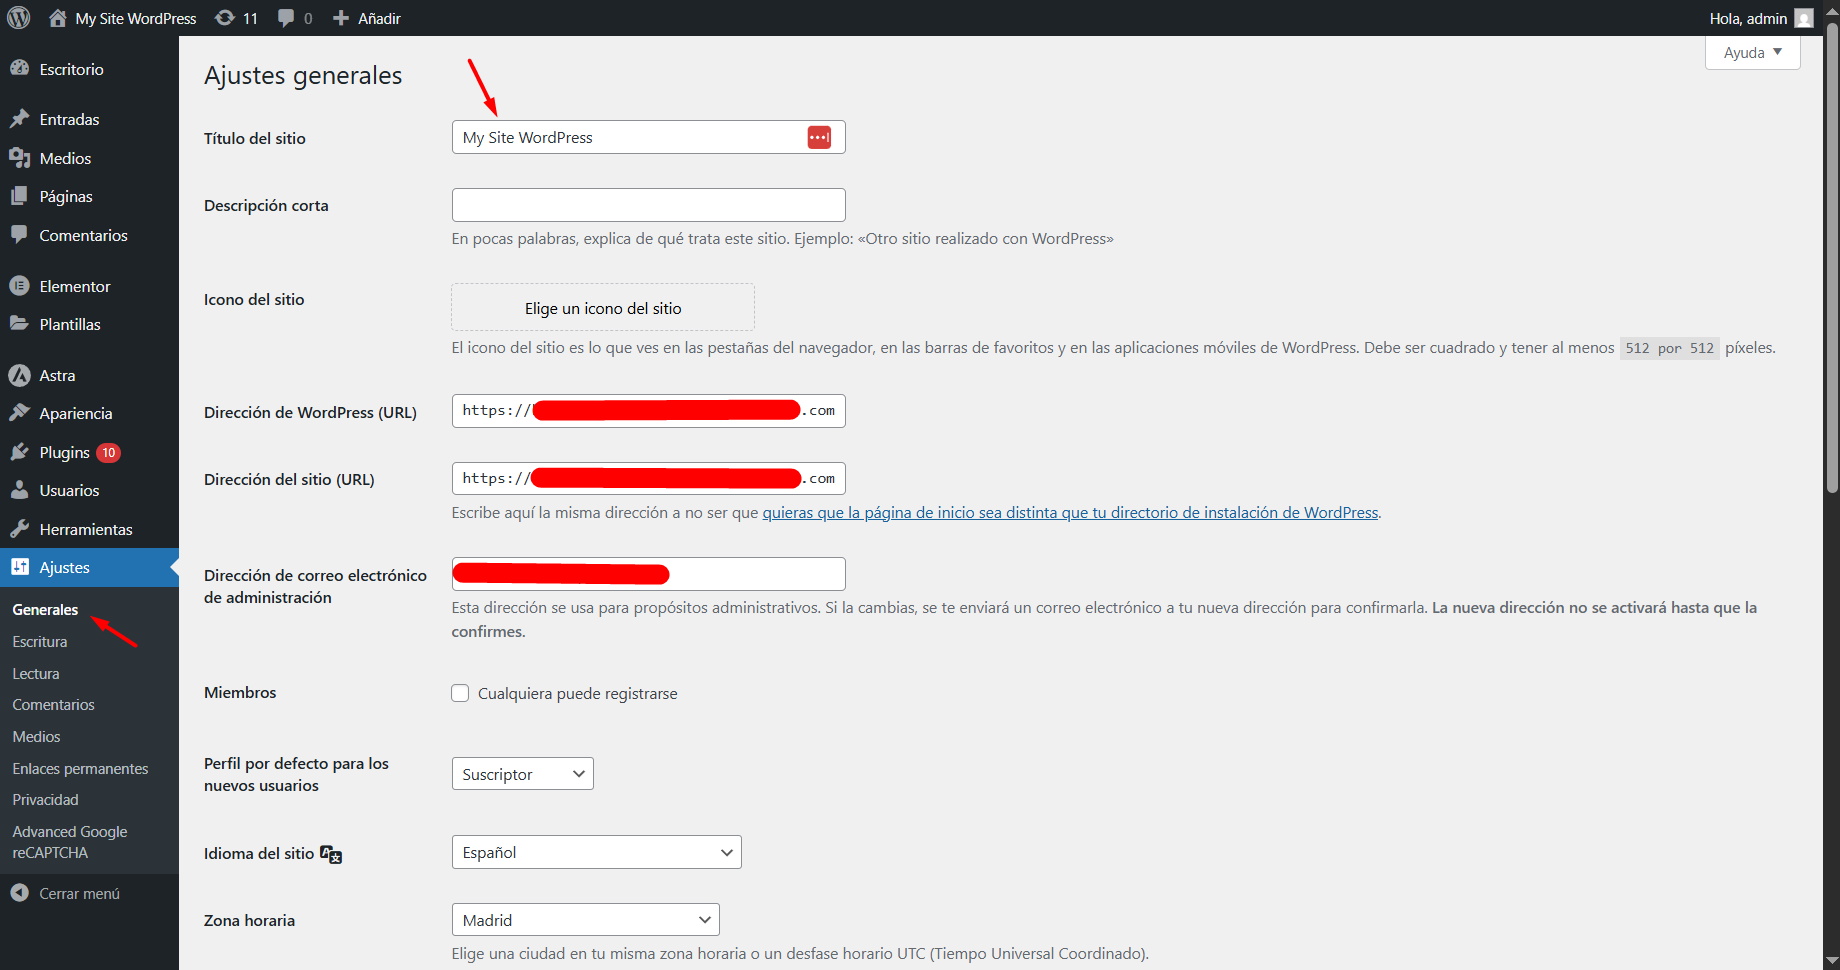Open the Escritura settings submenu
Screen dimensions: 1840x970
point(40,641)
